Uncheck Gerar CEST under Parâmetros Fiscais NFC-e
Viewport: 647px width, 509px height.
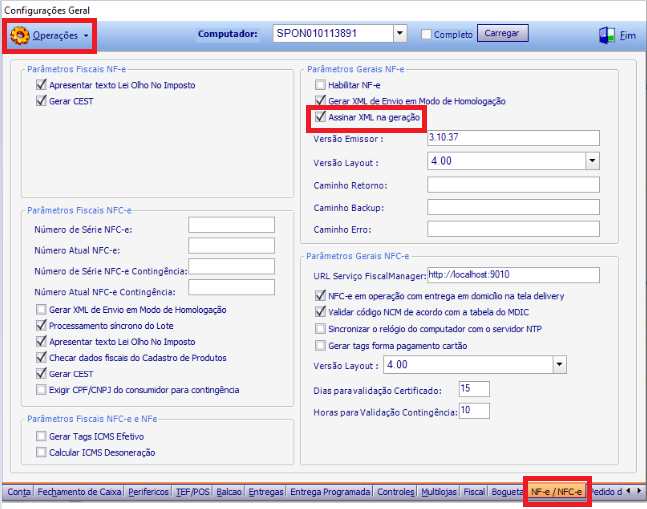tap(41, 374)
